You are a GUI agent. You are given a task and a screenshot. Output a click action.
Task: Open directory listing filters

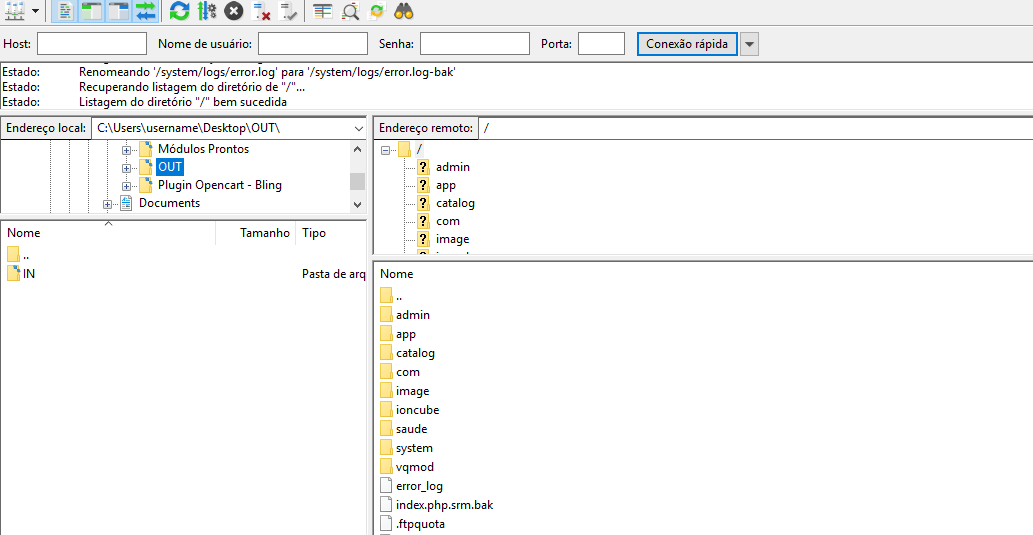coord(322,11)
